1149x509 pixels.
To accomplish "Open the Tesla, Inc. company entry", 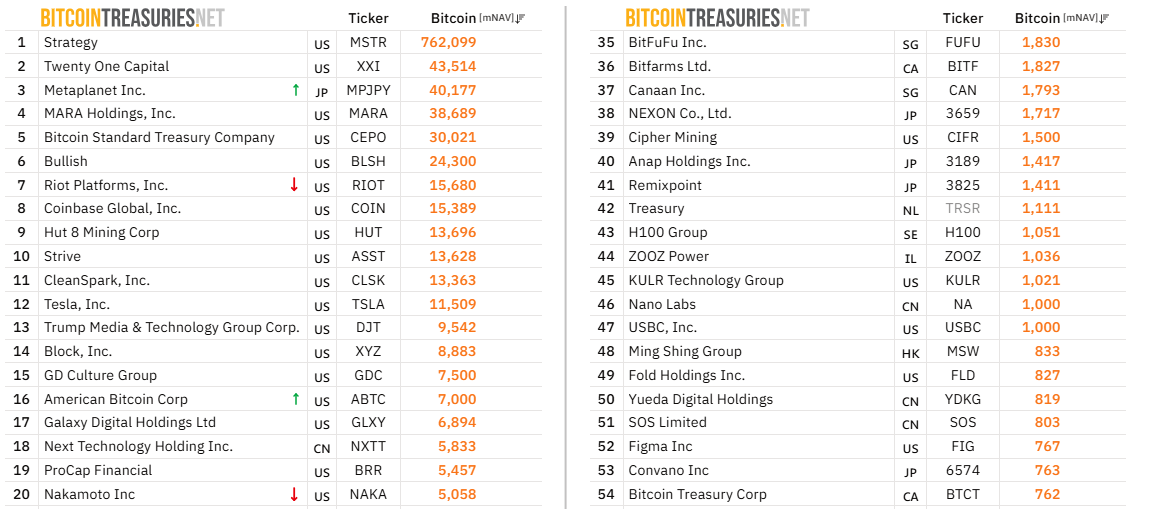I will pyautogui.click(x=77, y=304).
